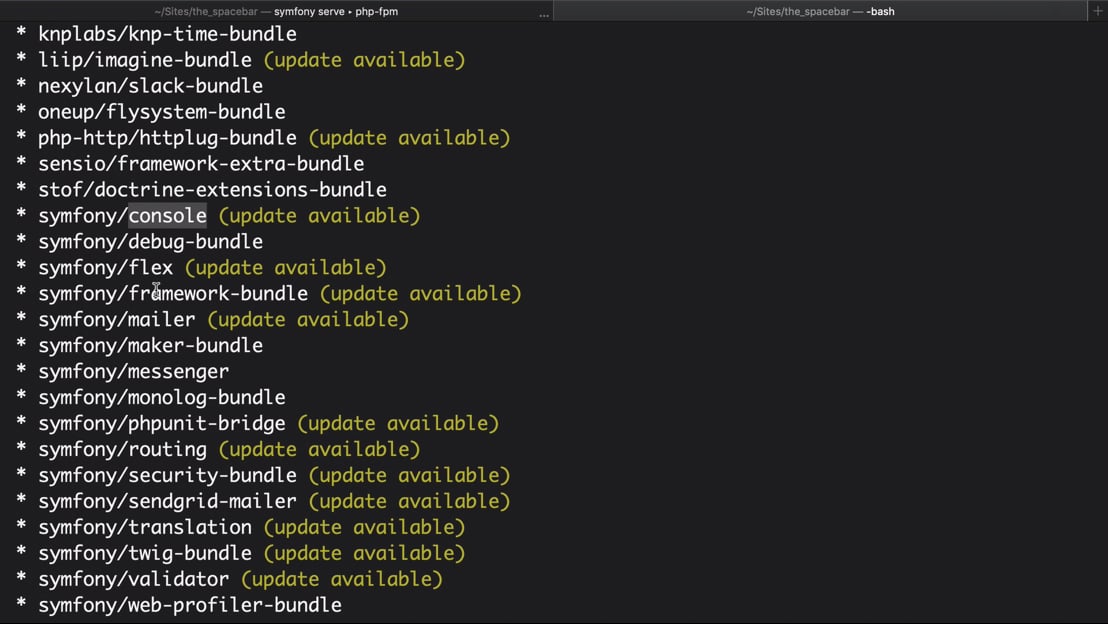Click the symfony/messenger package line
This screenshot has height=624, width=1108.
[133, 372]
